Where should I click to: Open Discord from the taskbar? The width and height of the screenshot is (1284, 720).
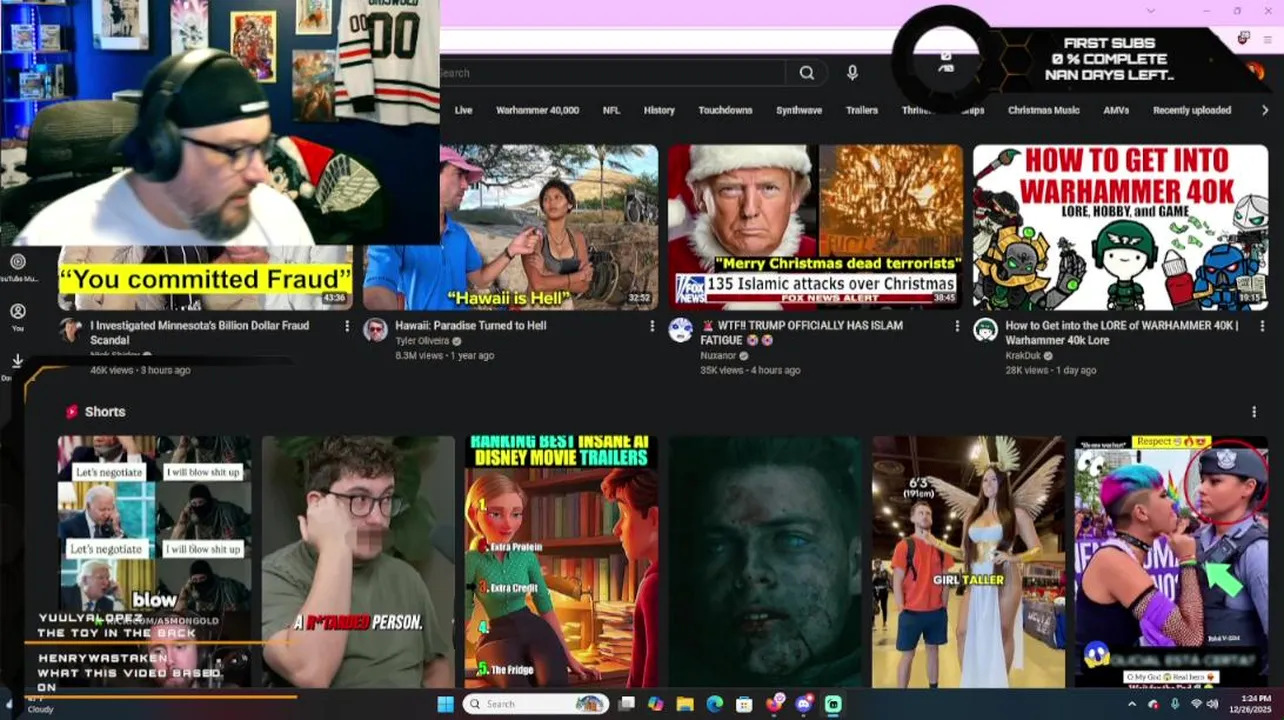click(804, 704)
